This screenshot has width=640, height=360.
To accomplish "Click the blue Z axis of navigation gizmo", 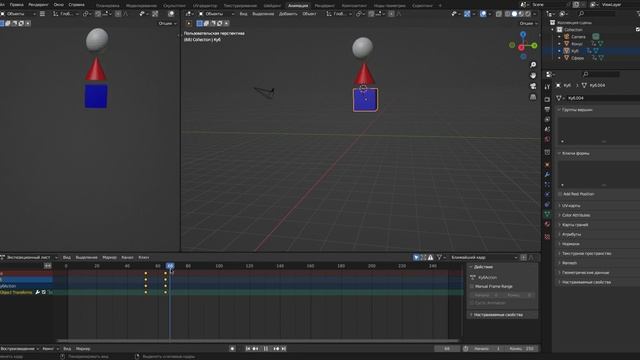I will pos(523,35).
